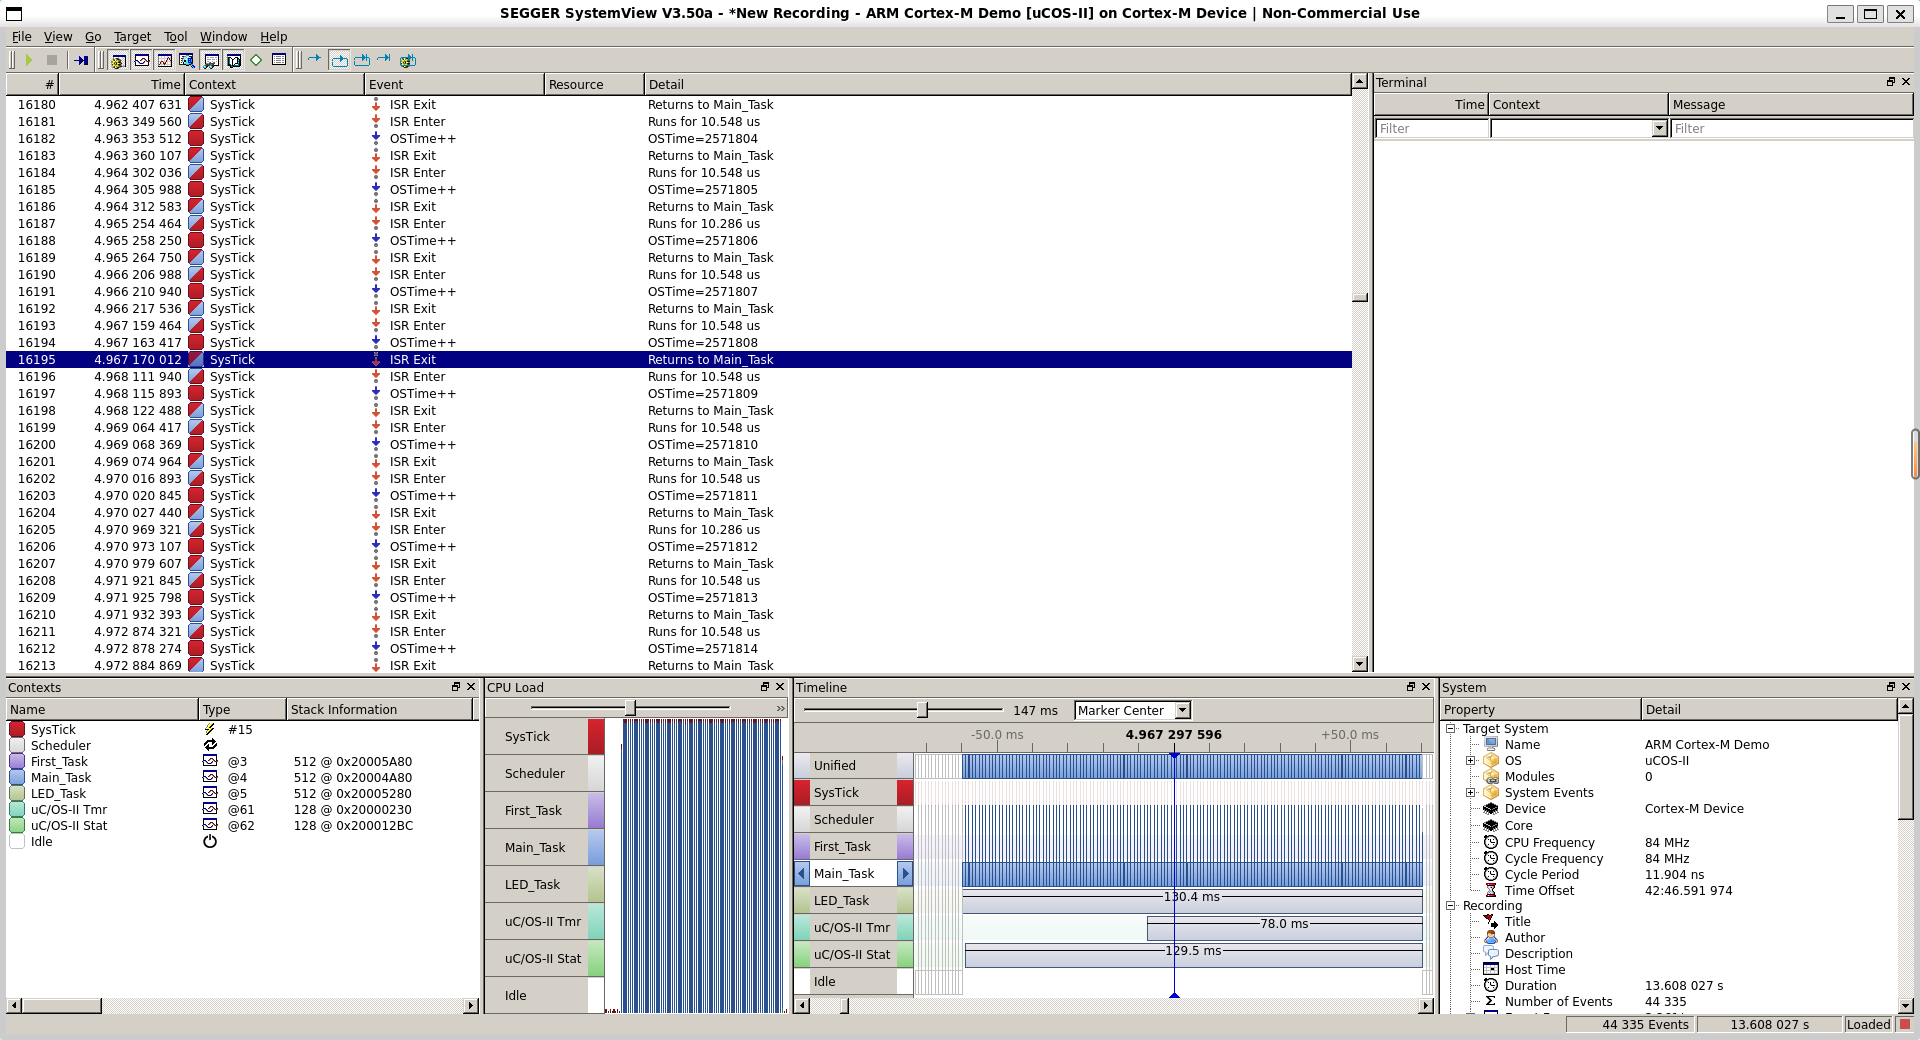Click the list window icon in toolbar
1920x1040 pixels.
click(x=279, y=60)
